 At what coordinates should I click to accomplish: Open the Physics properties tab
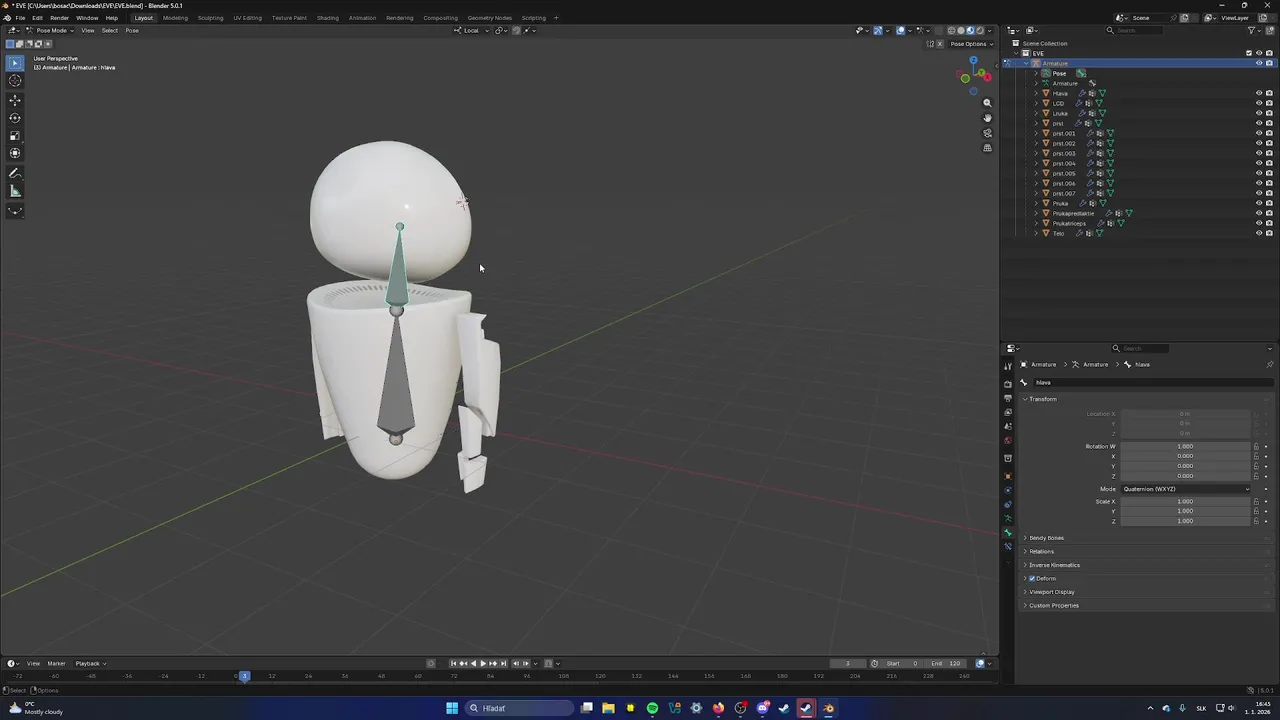click(x=1008, y=490)
